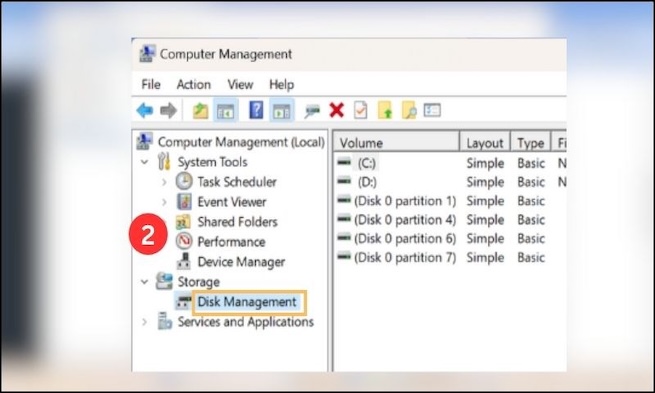This screenshot has height=393, width=655.
Task: Select Shared Folders in the tree
Action: tap(237, 222)
